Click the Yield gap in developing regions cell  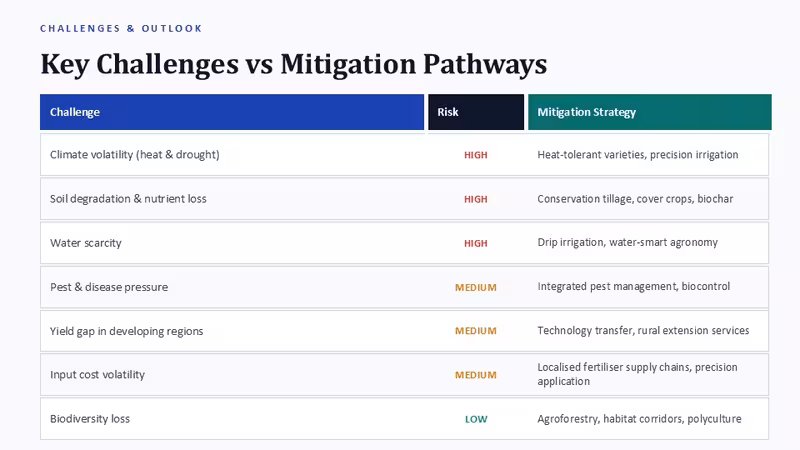coord(127,331)
